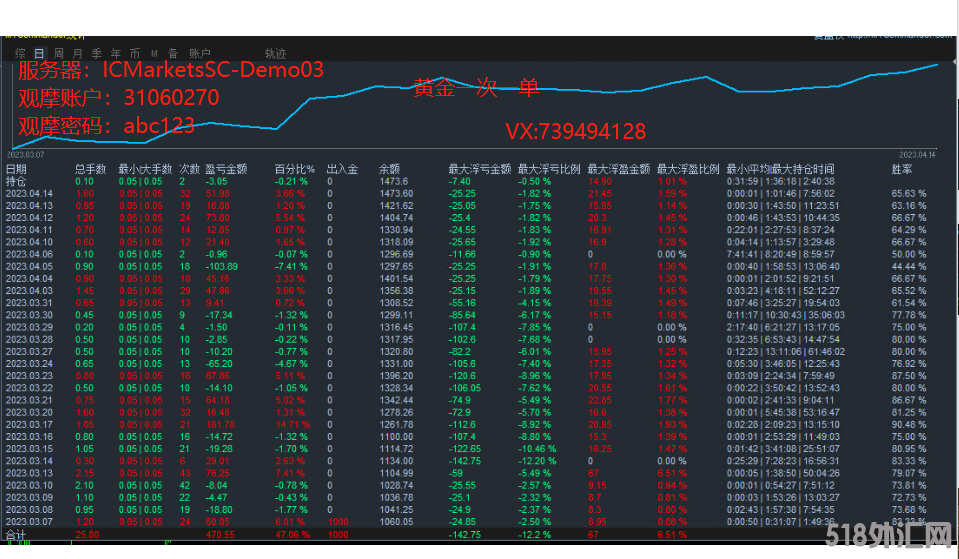Select the 2023.04.13 date row
The image size is (959, 559).
click(x=29, y=205)
